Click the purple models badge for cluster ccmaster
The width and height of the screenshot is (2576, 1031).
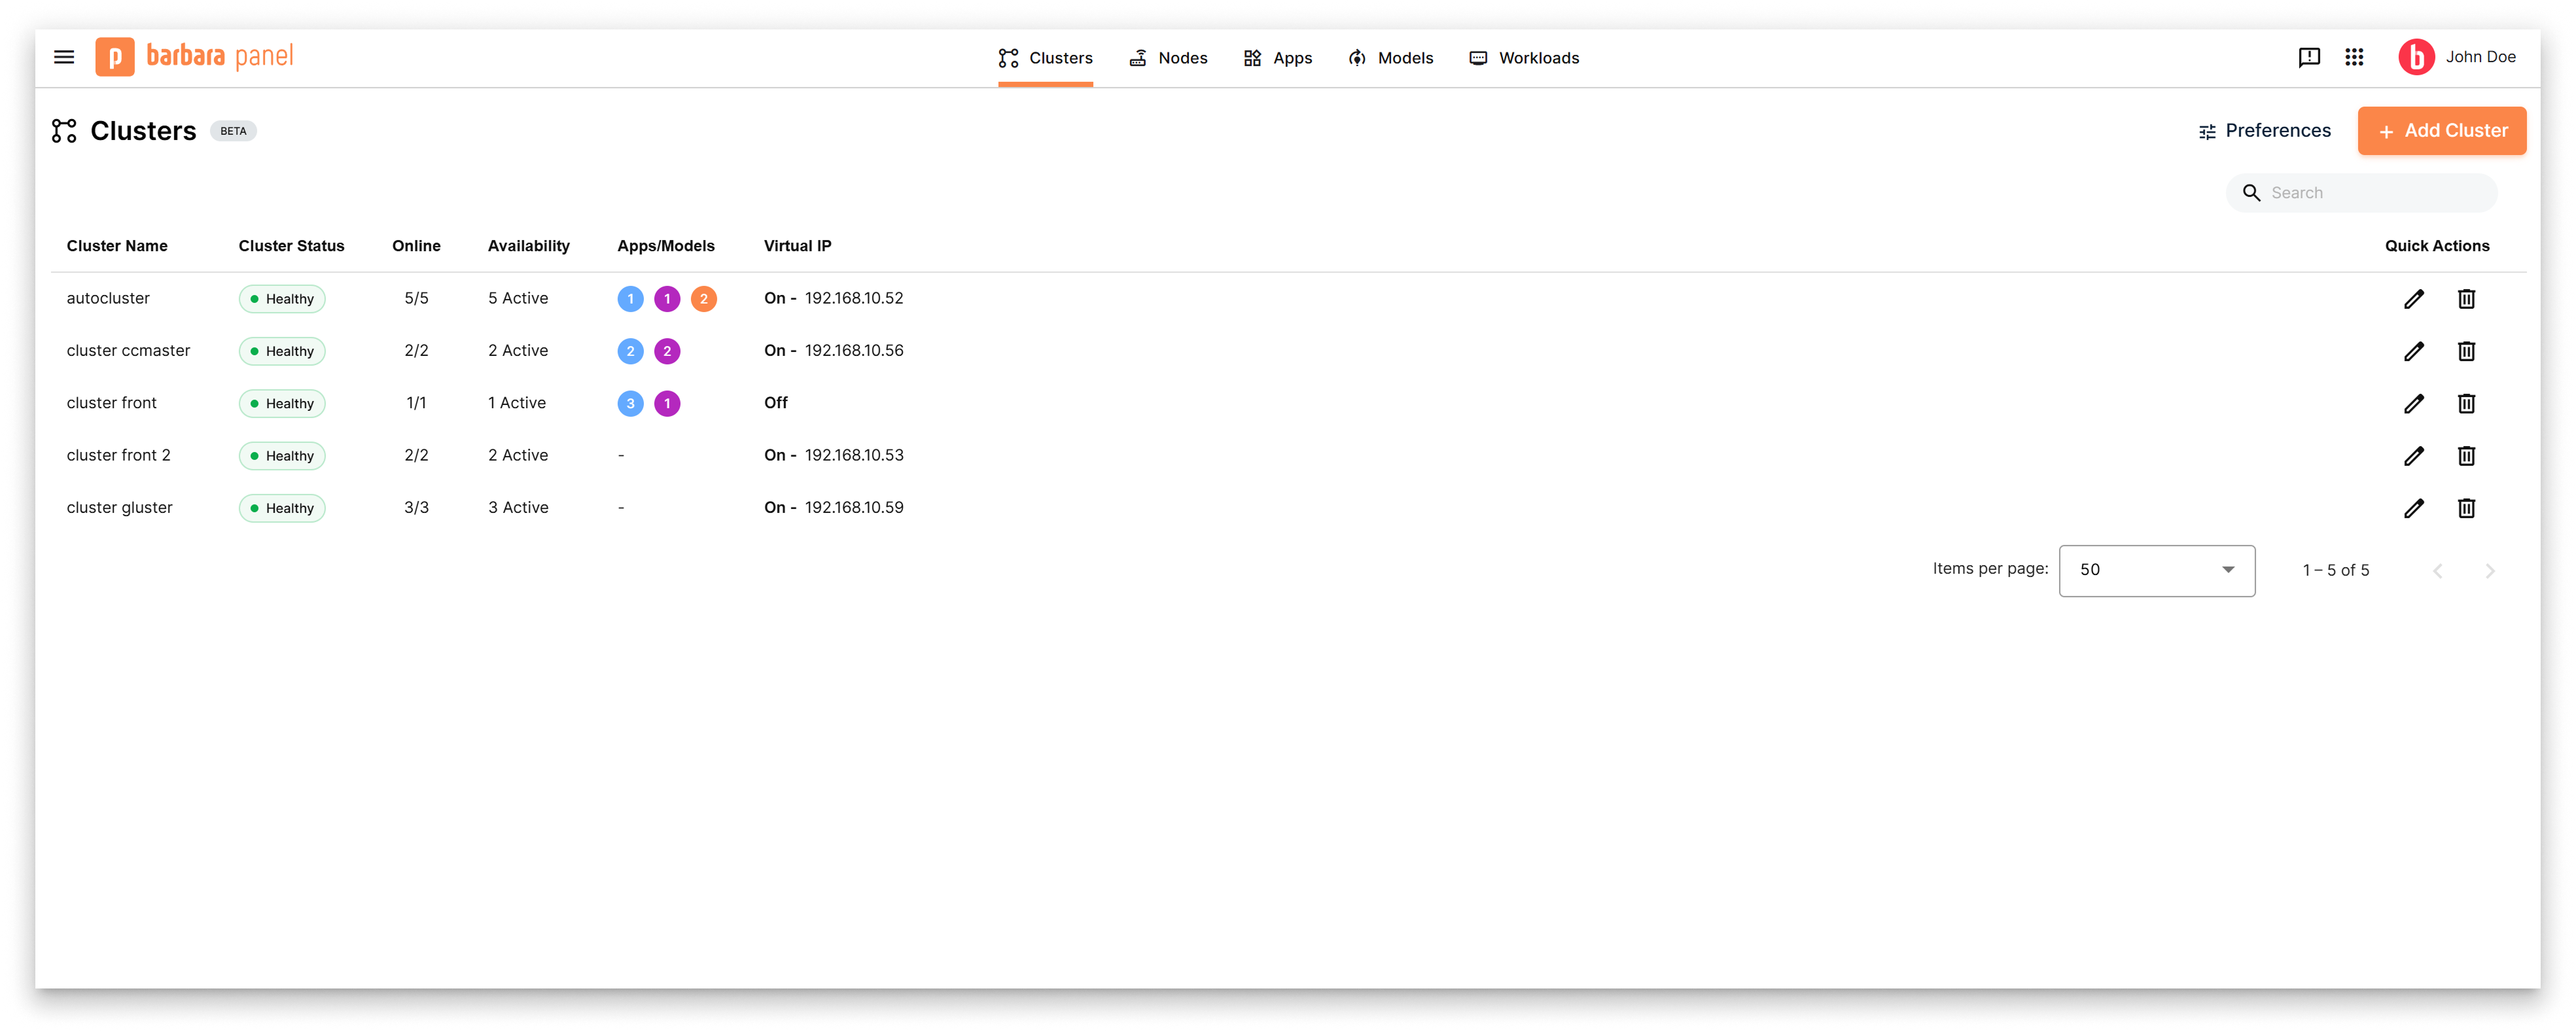click(x=668, y=351)
